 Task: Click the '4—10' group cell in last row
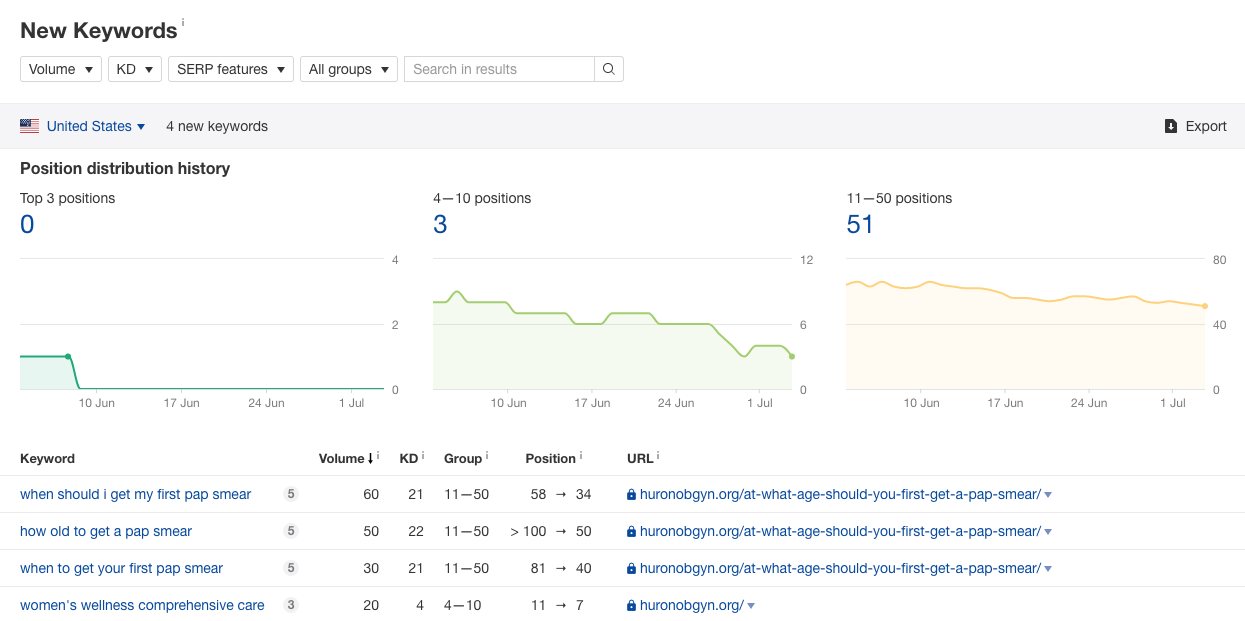[x=463, y=605]
